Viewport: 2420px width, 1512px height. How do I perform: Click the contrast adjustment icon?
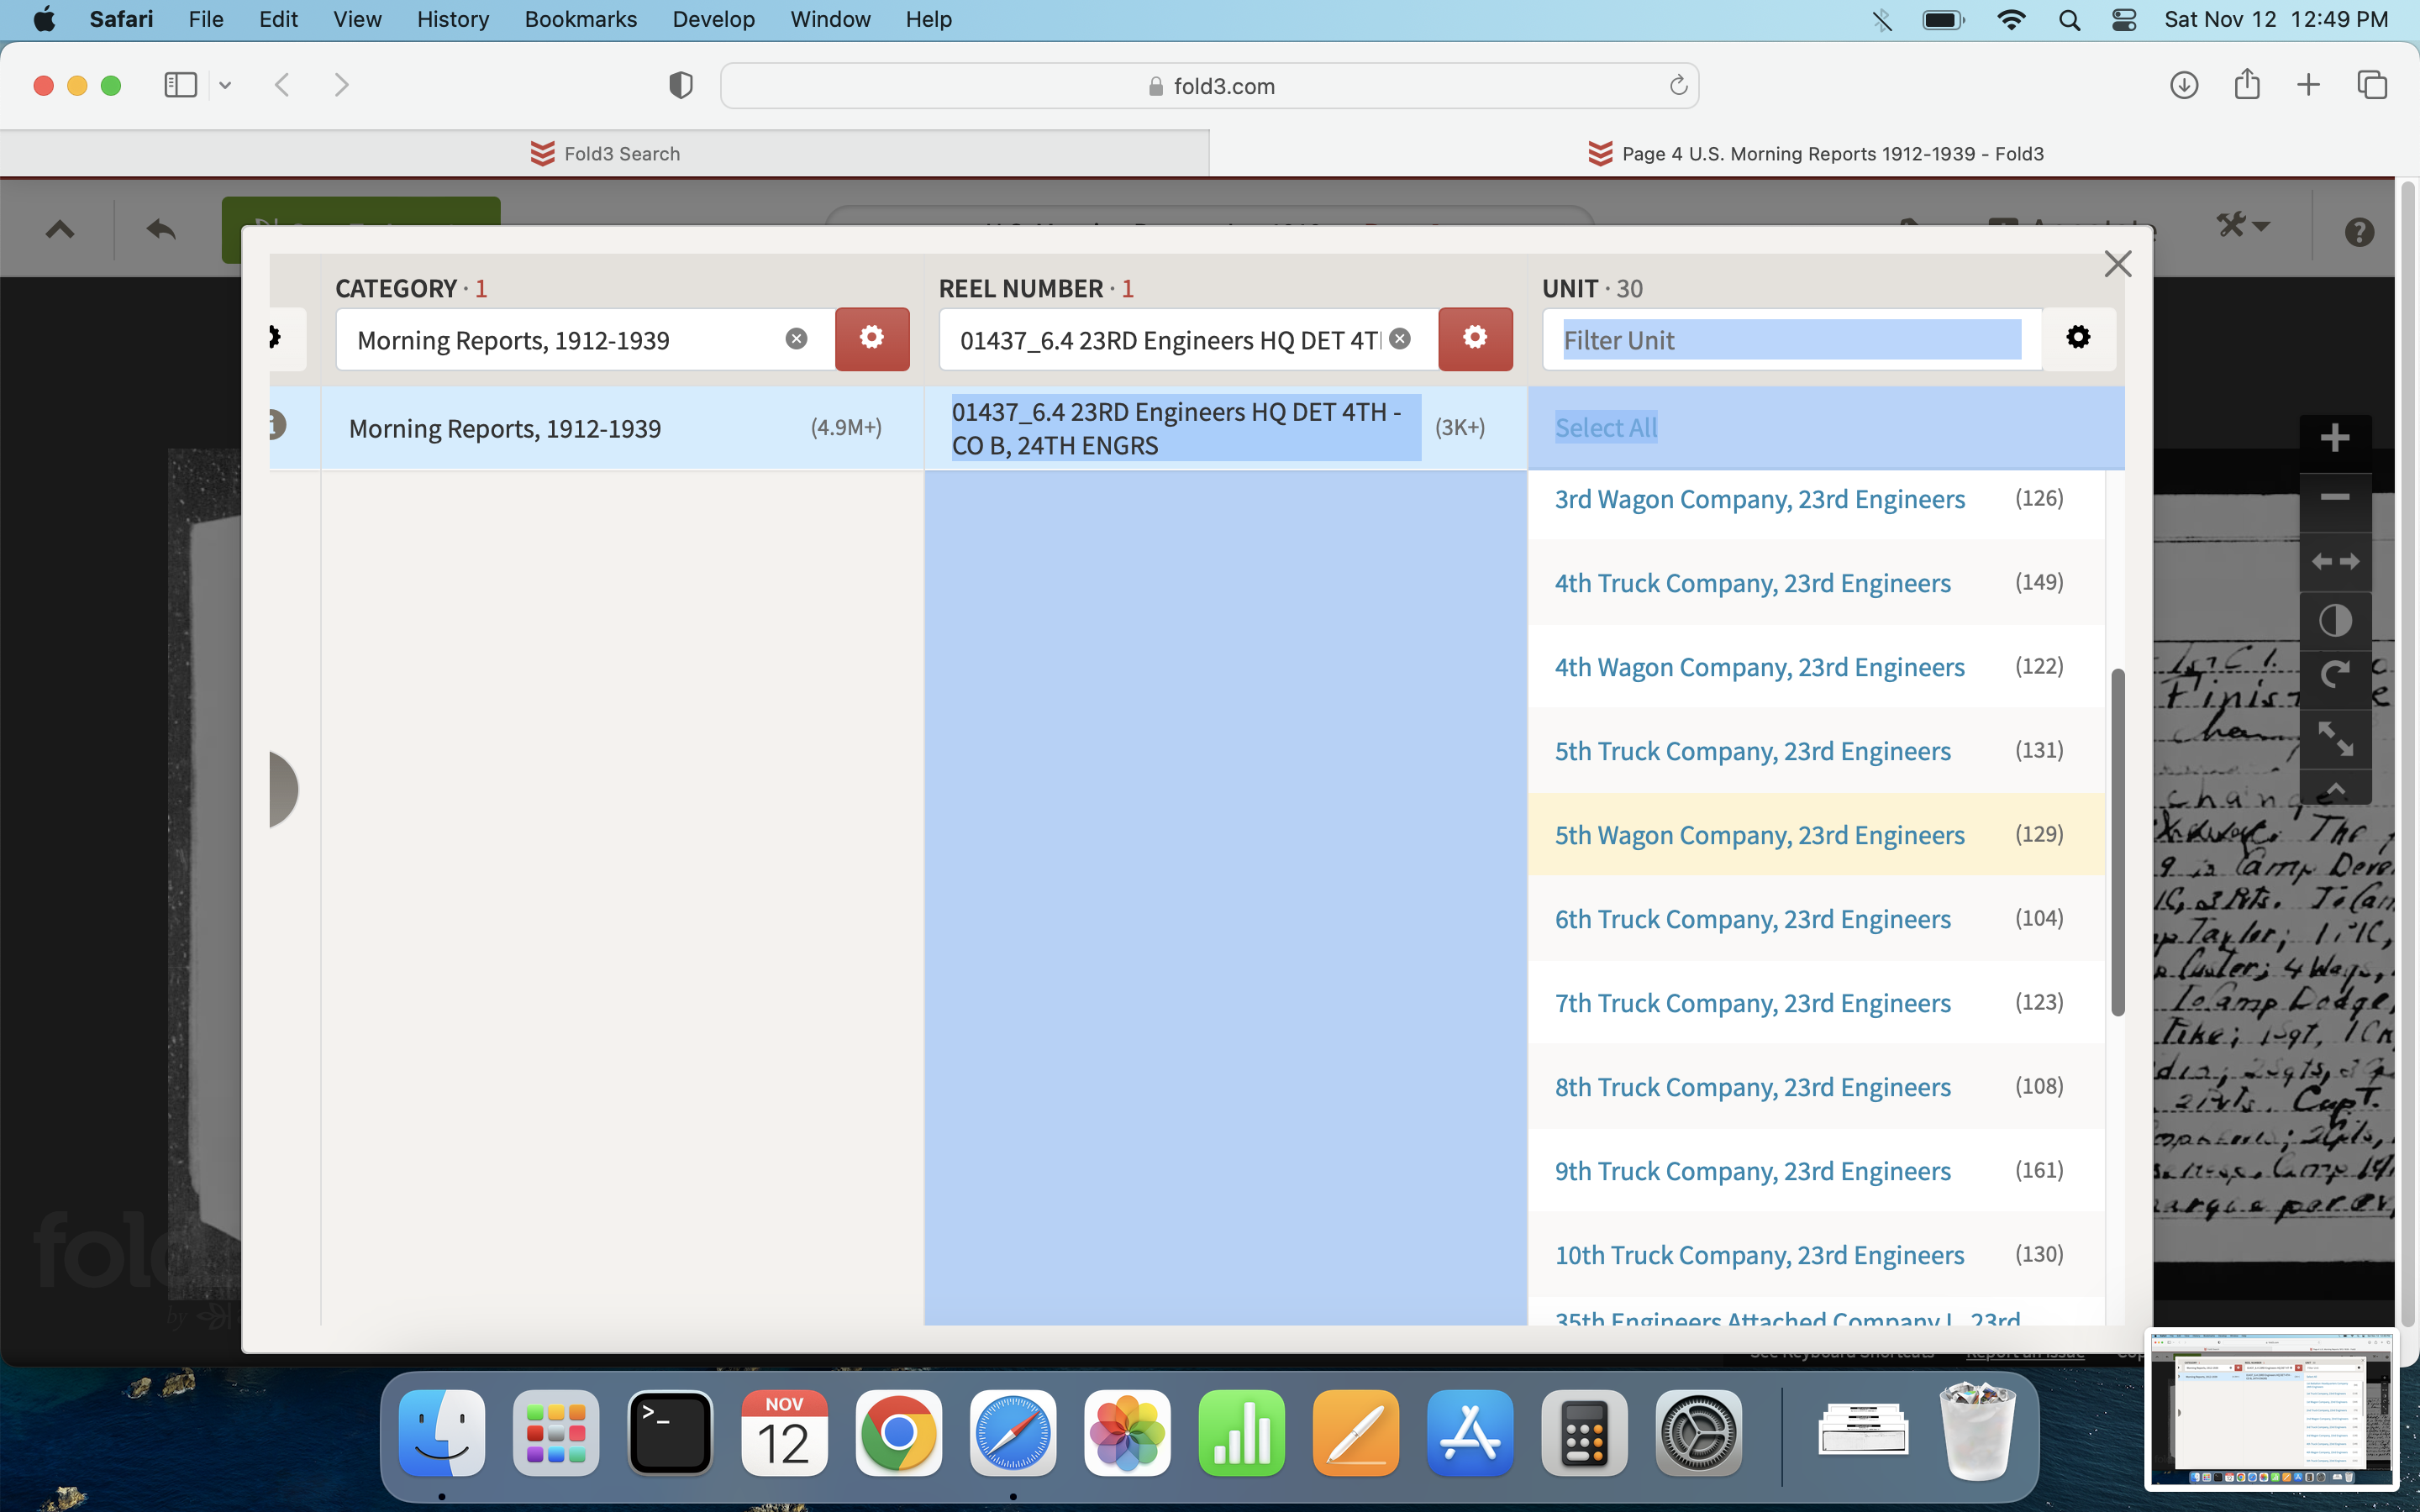click(x=2334, y=621)
